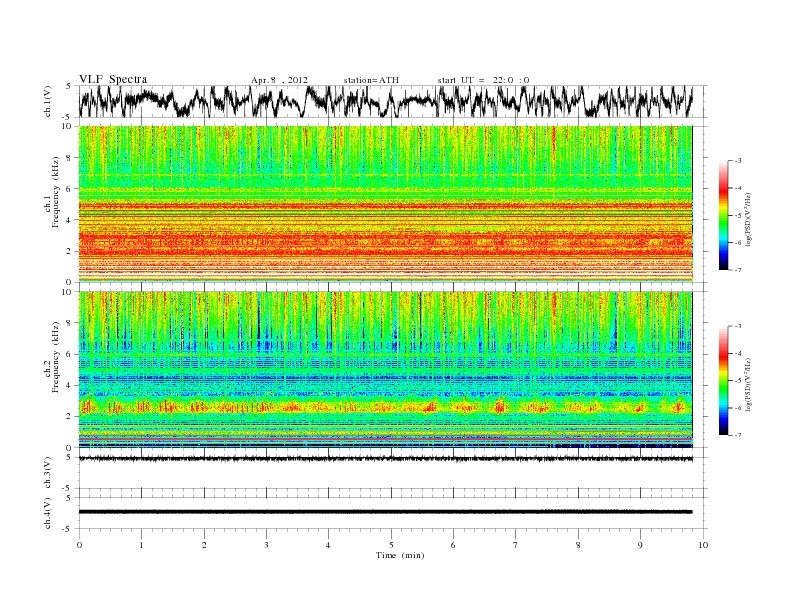
Task: Click the lower ch.2 PSD color scale bar
Action: point(724,380)
